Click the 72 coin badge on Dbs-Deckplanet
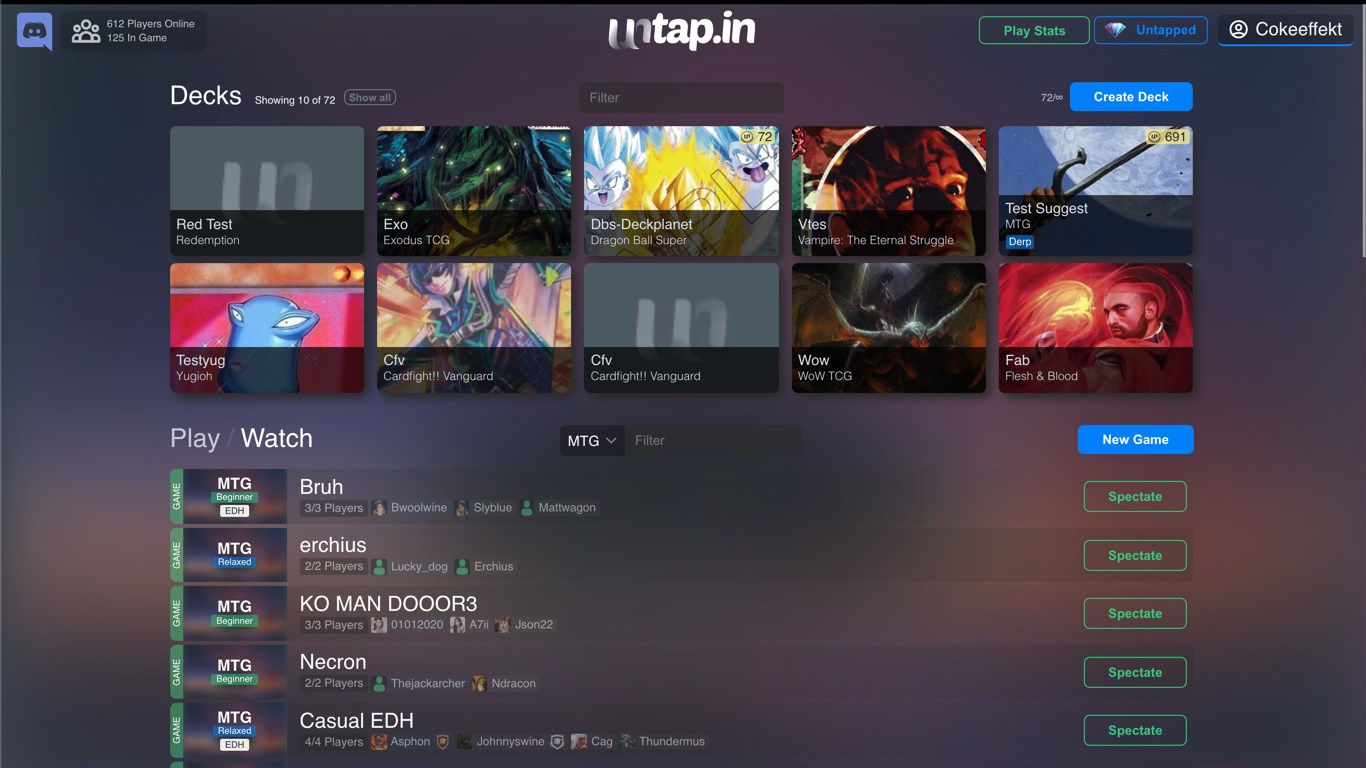 click(x=756, y=136)
